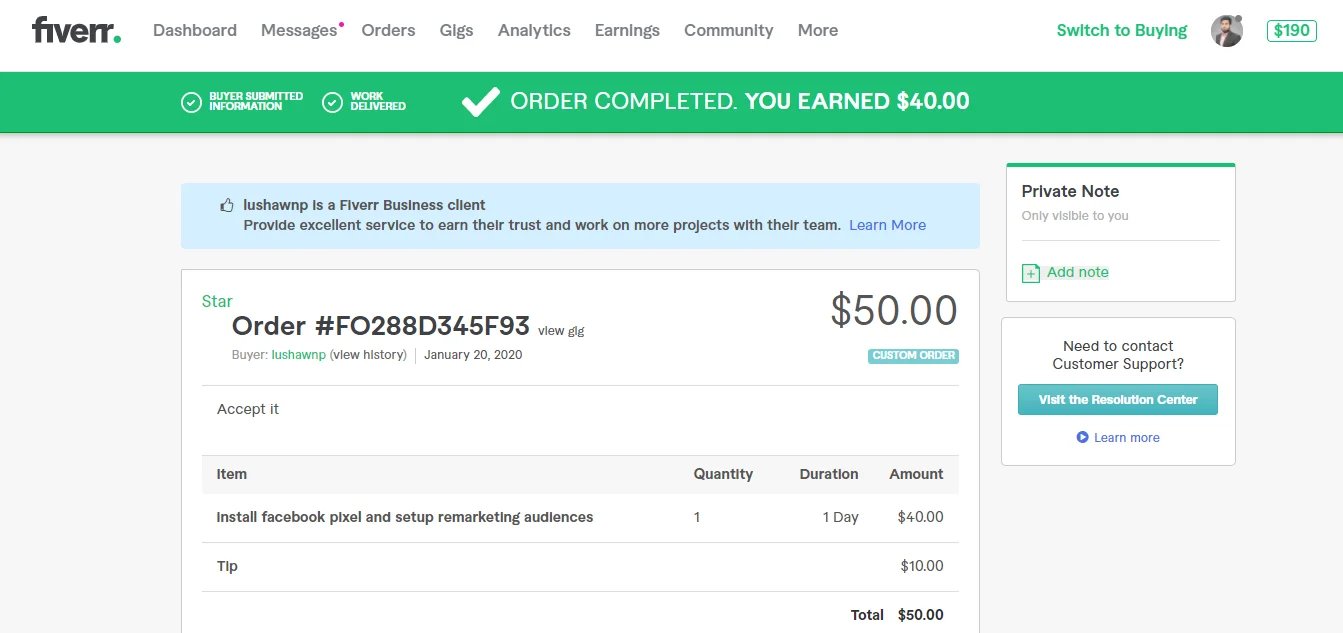Viewport: 1343px width, 633px height.
Task: Click the Fiverr logo
Action: (x=76, y=30)
